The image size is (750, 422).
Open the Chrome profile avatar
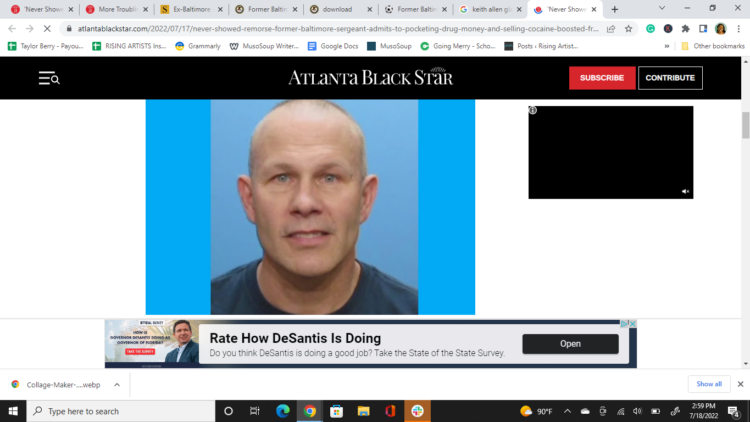coord(720,29)
